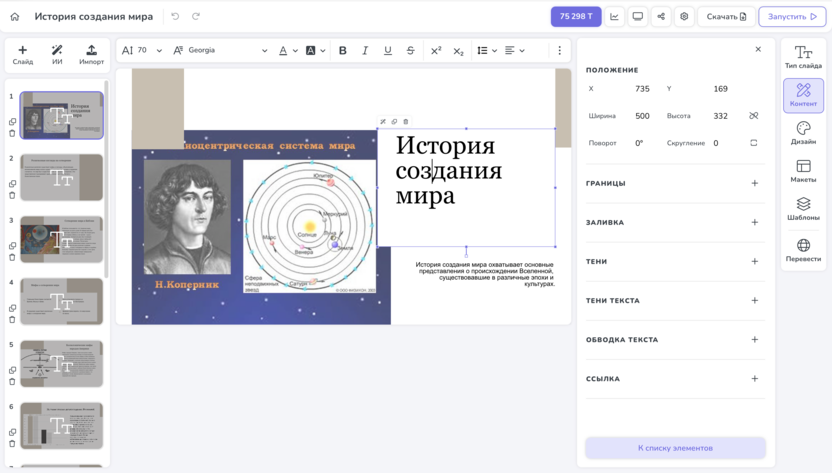The height and width of the screenshot is (473, 832).
Task: Download presentation with Скачать
Action: click(726, 16)
